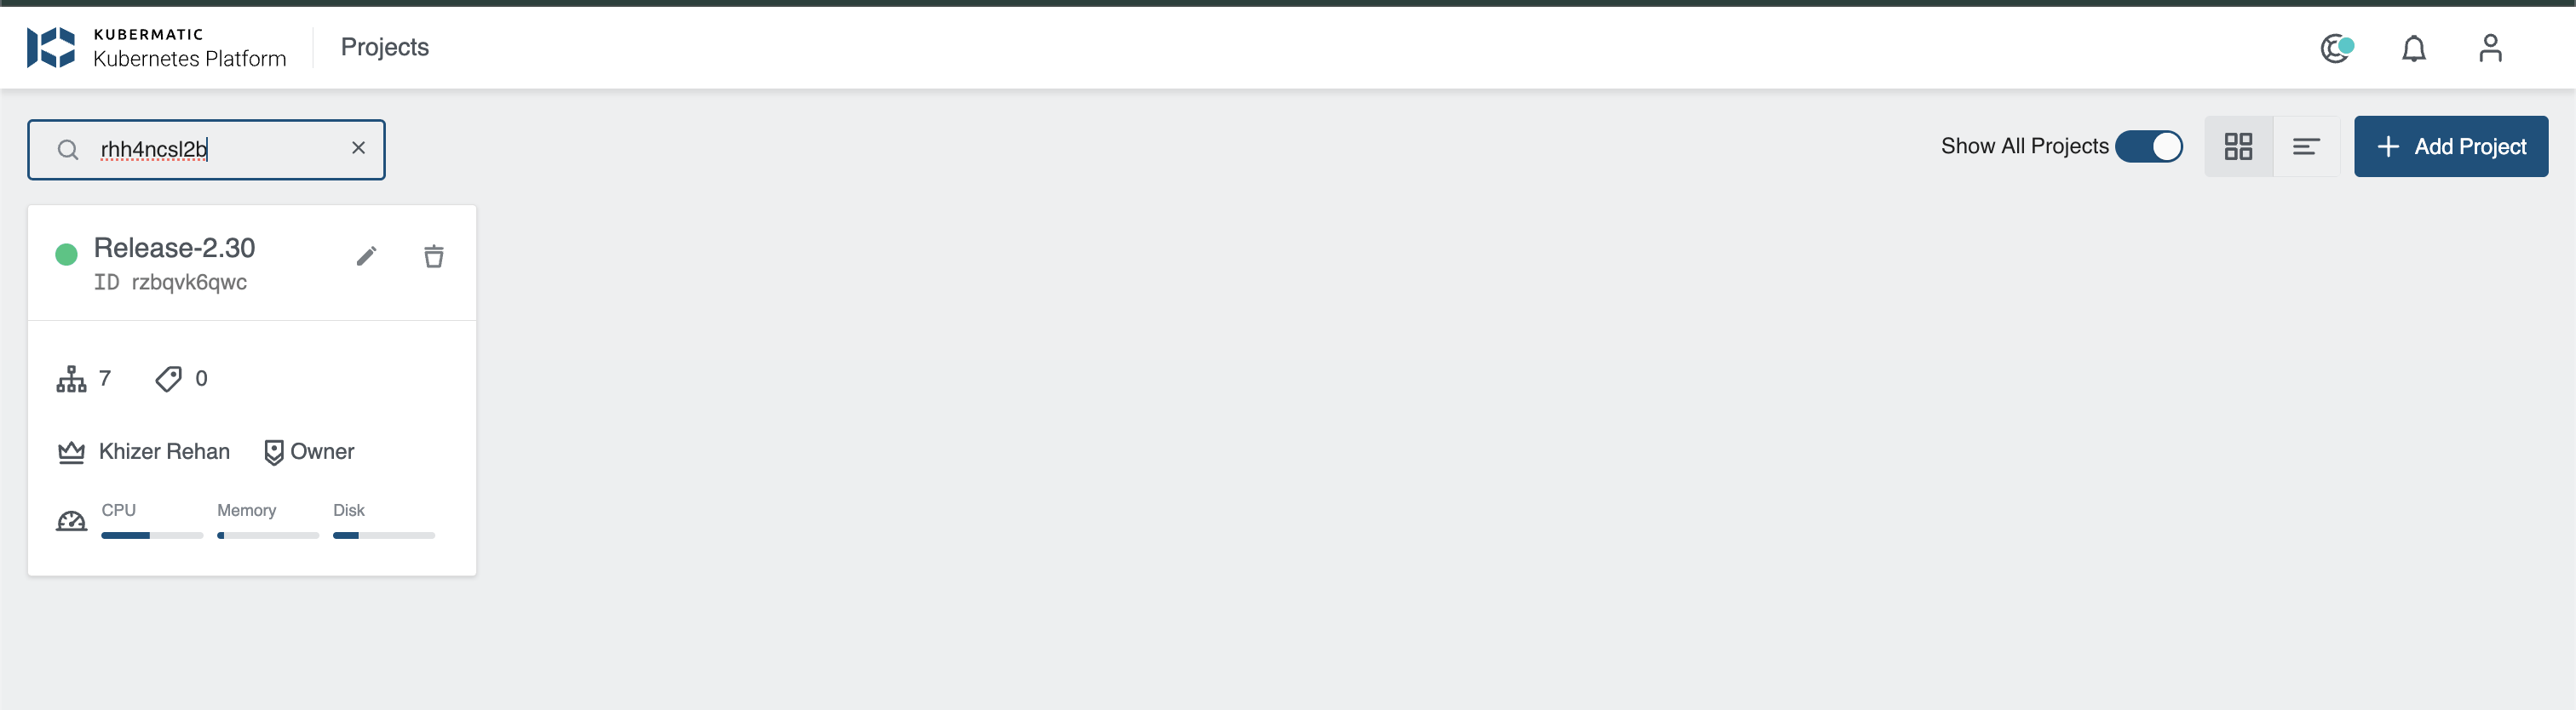Click the Owner role shield icon
This screenshot has height=710, width=2576.
pyautogui.click(x=273, y=452)
